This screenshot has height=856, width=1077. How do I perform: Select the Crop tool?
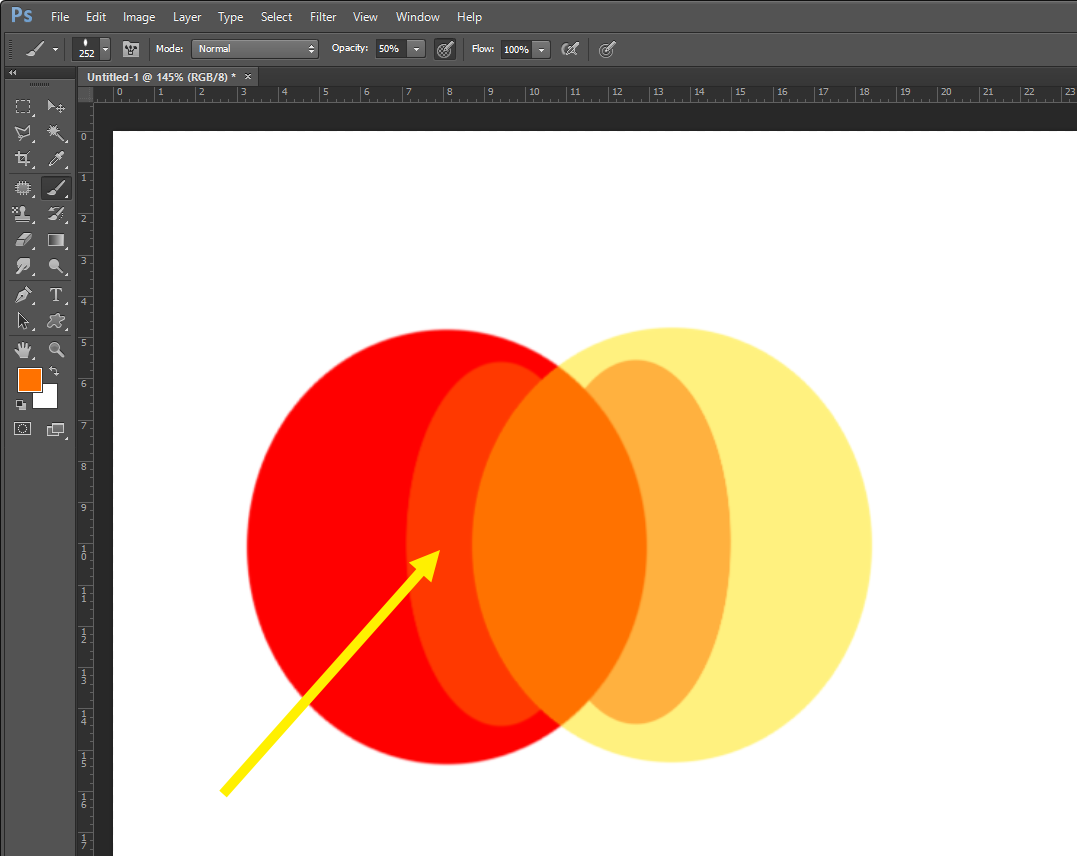(x=23, y=159)
